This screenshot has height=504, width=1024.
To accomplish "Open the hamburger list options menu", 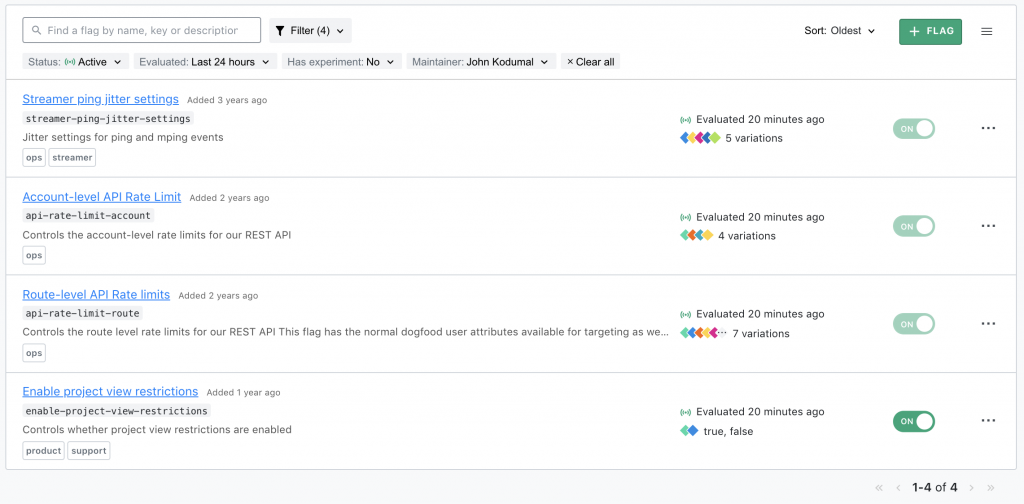I will (x=986, y=31).
